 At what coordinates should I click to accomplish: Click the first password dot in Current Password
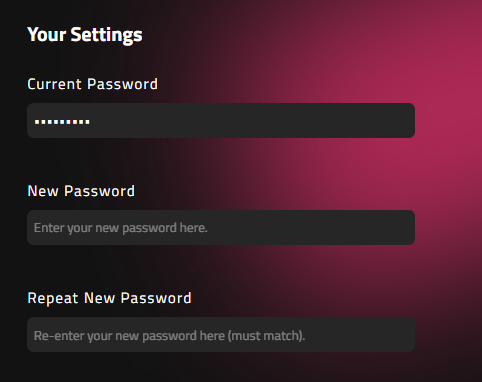37,122
